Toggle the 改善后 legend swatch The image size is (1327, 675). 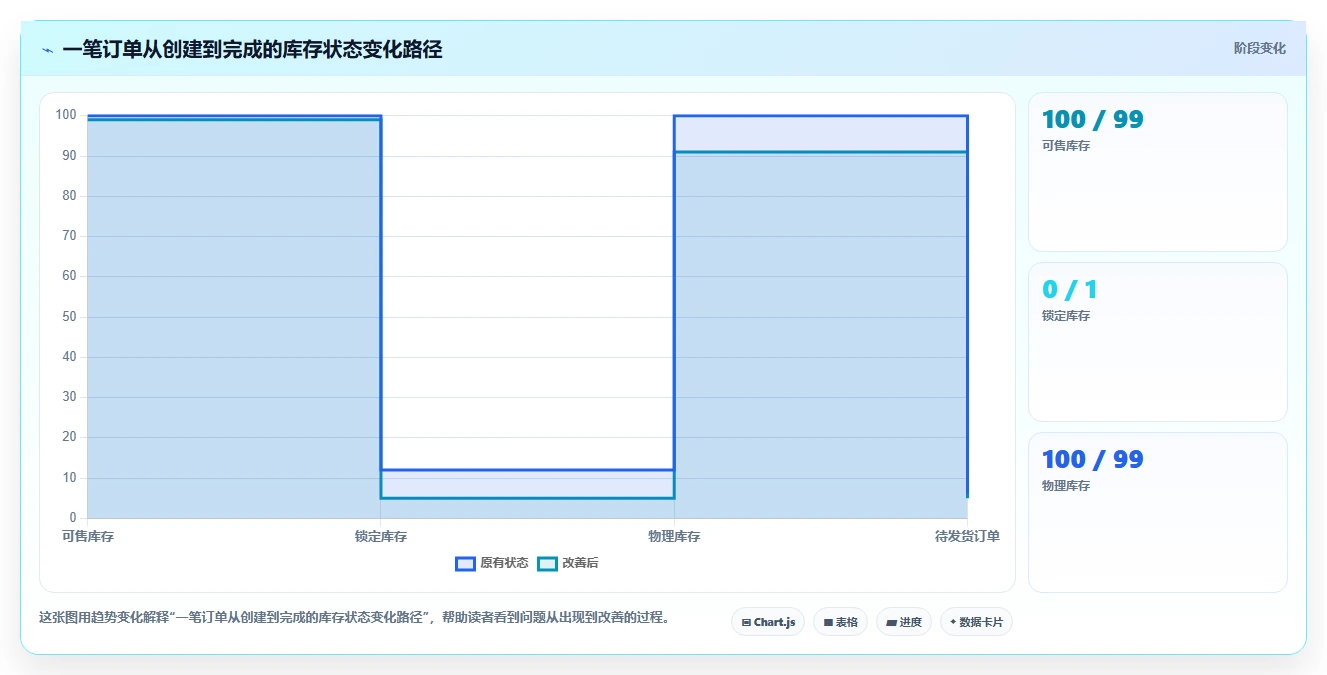547,563
